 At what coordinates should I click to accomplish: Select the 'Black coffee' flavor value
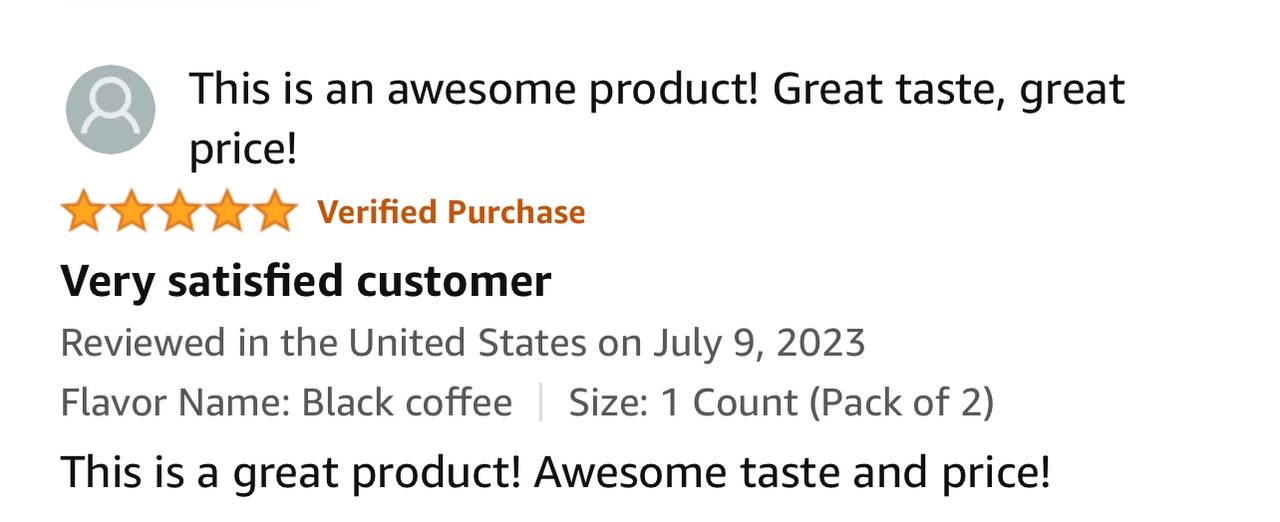(x=407, y=402)
